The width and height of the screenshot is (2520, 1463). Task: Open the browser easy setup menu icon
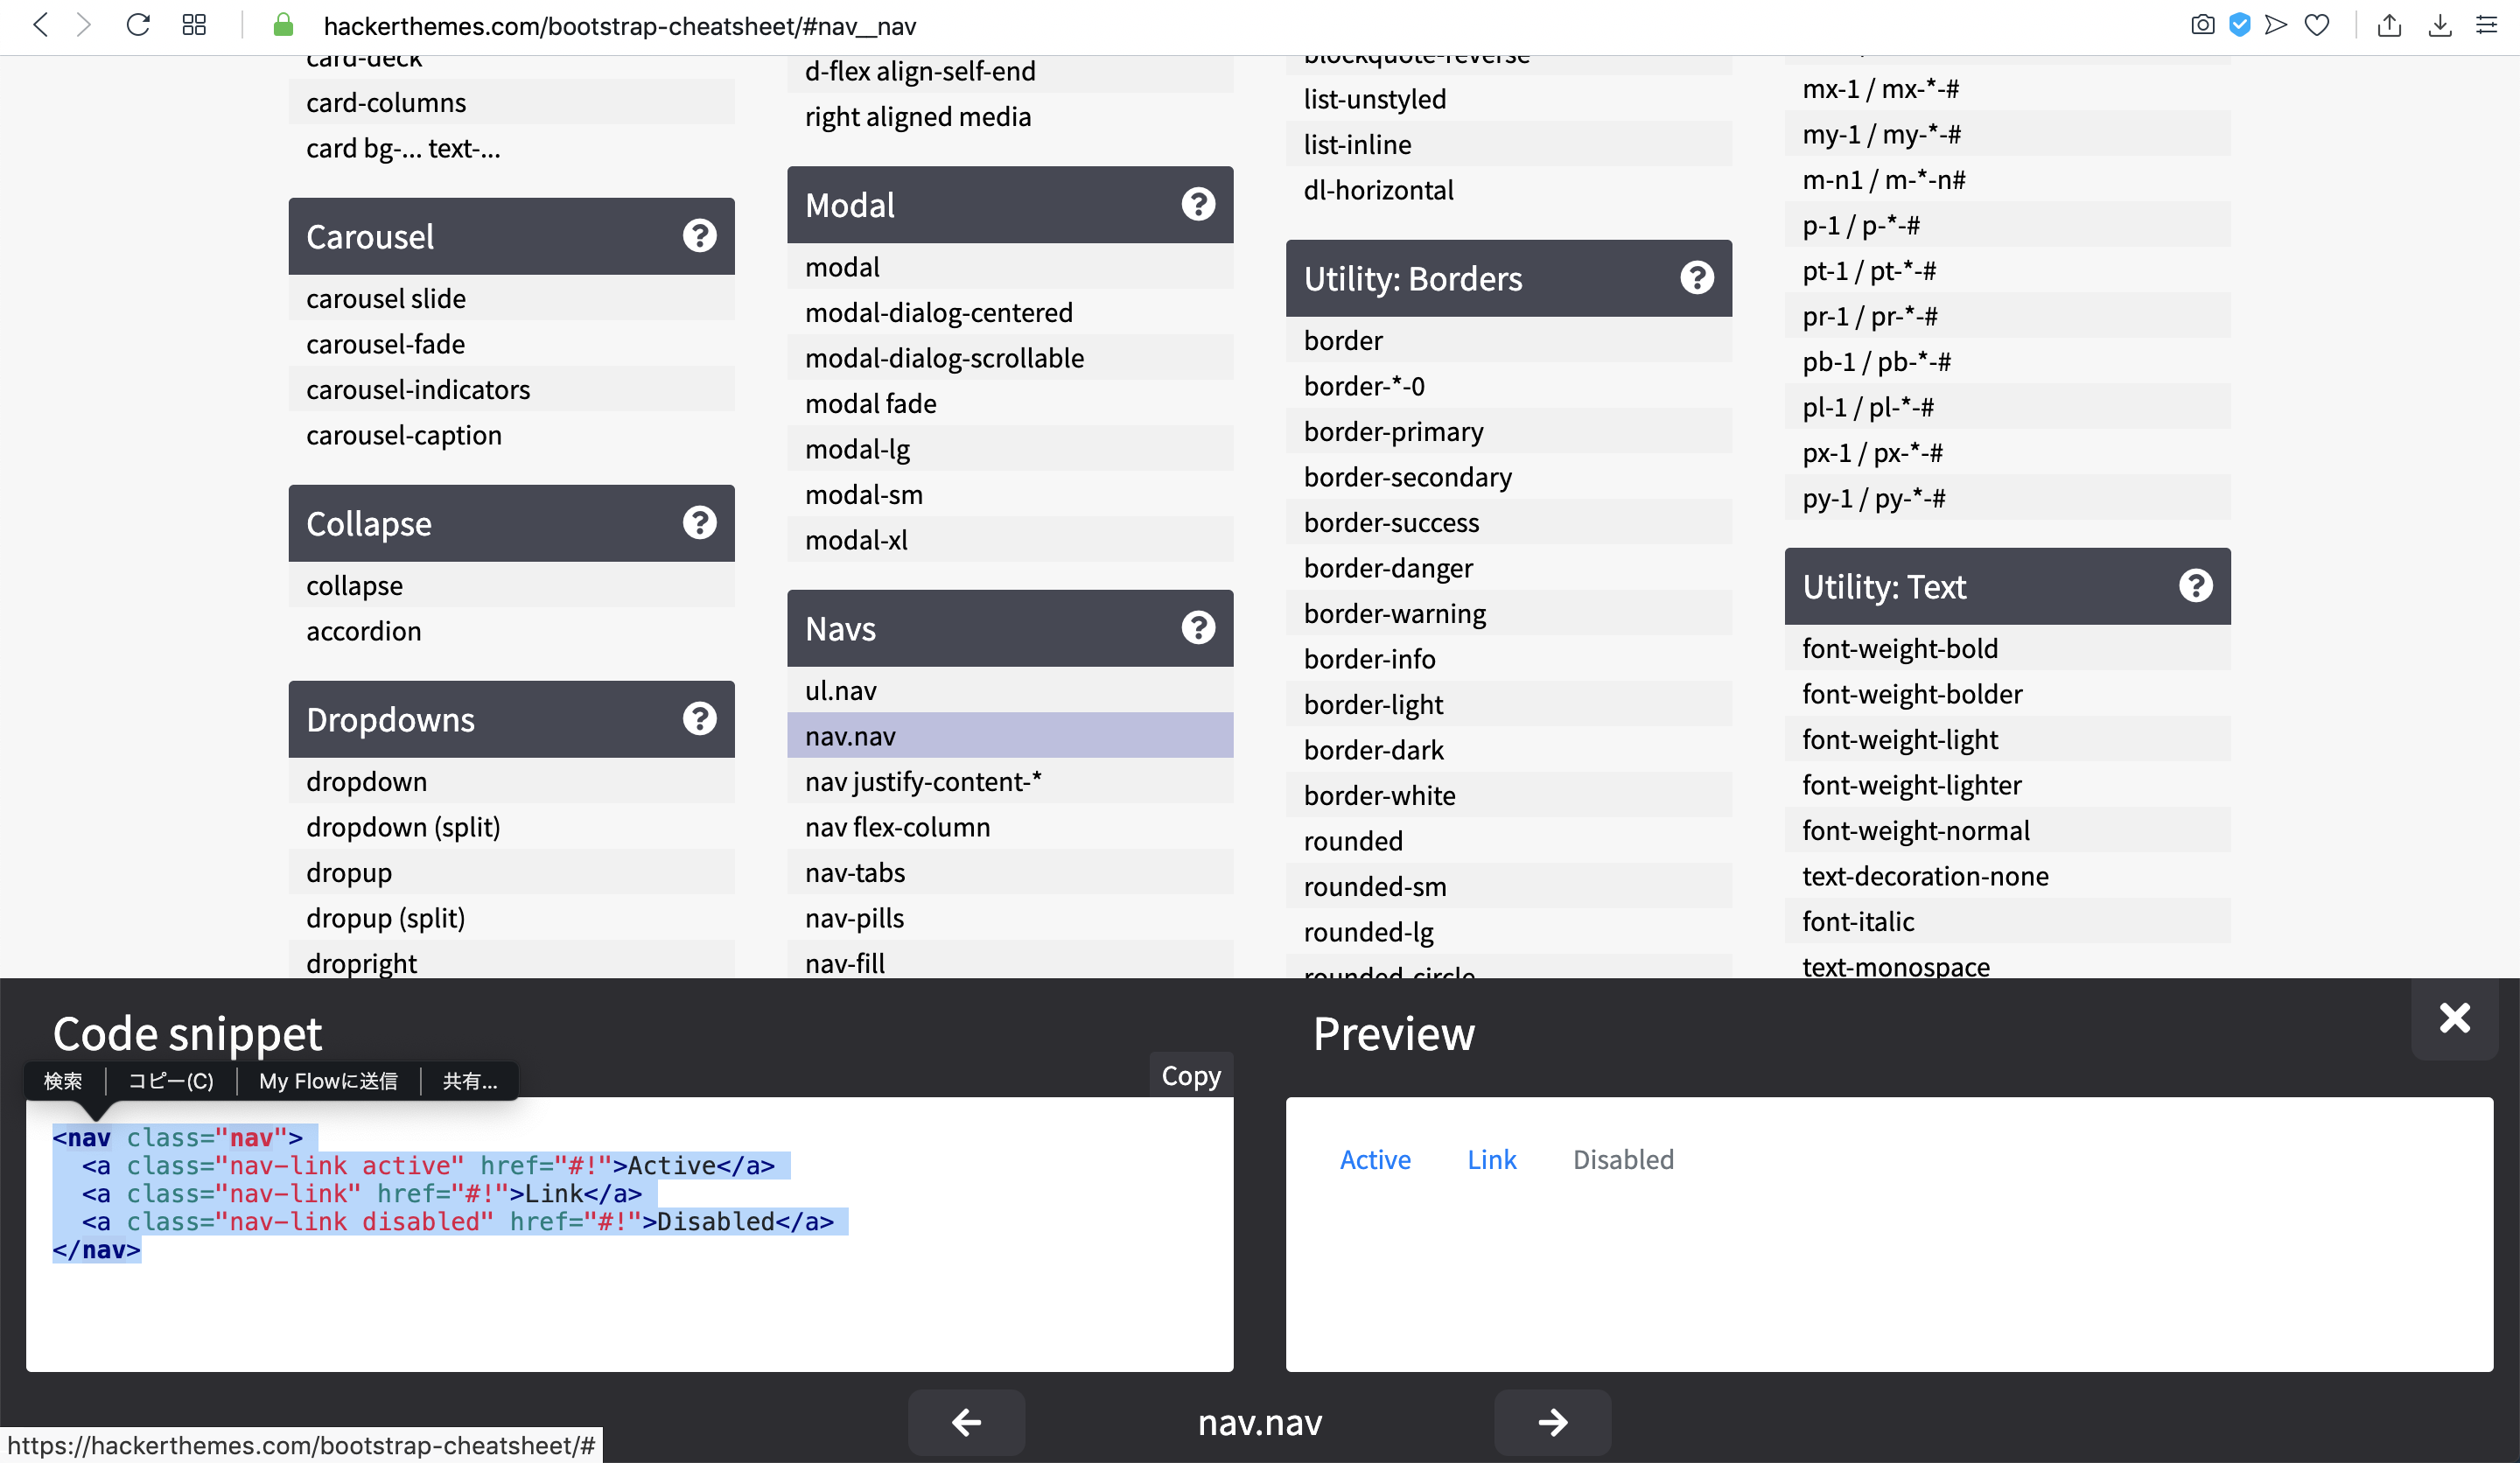point(2486,25)
